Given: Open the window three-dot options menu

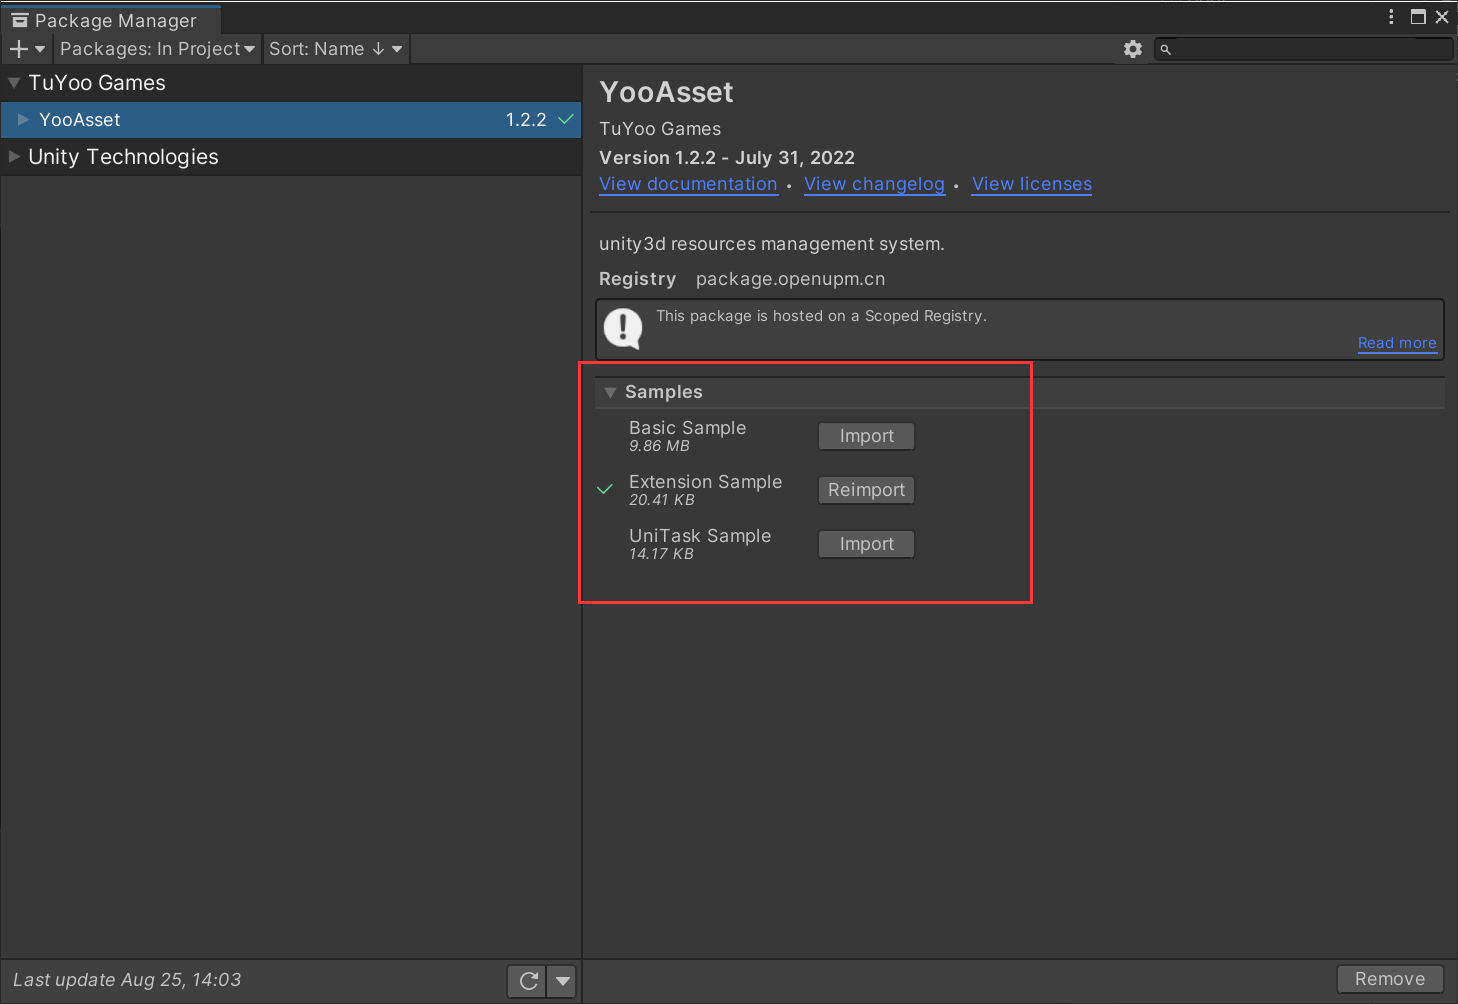Looking at the screenshot, I should pyautogui.click(x=1391, y=17).
